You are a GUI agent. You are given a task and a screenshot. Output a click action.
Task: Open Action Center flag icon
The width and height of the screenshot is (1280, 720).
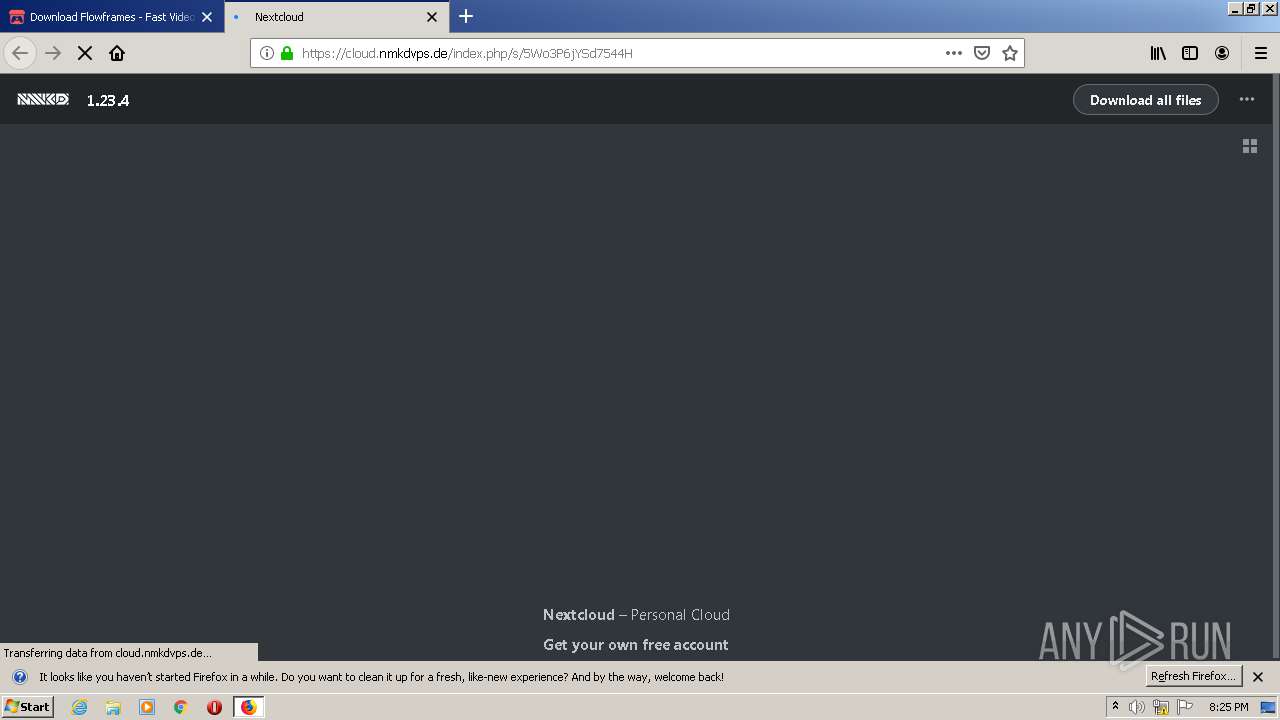point(1185,707)
